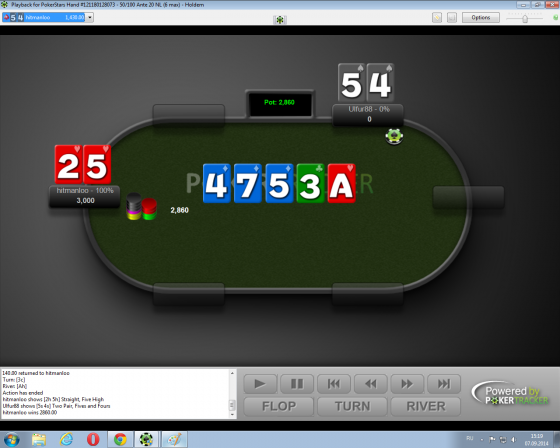Click the replay speed slider handle
The image size is (560, 448).
[525, 19]
